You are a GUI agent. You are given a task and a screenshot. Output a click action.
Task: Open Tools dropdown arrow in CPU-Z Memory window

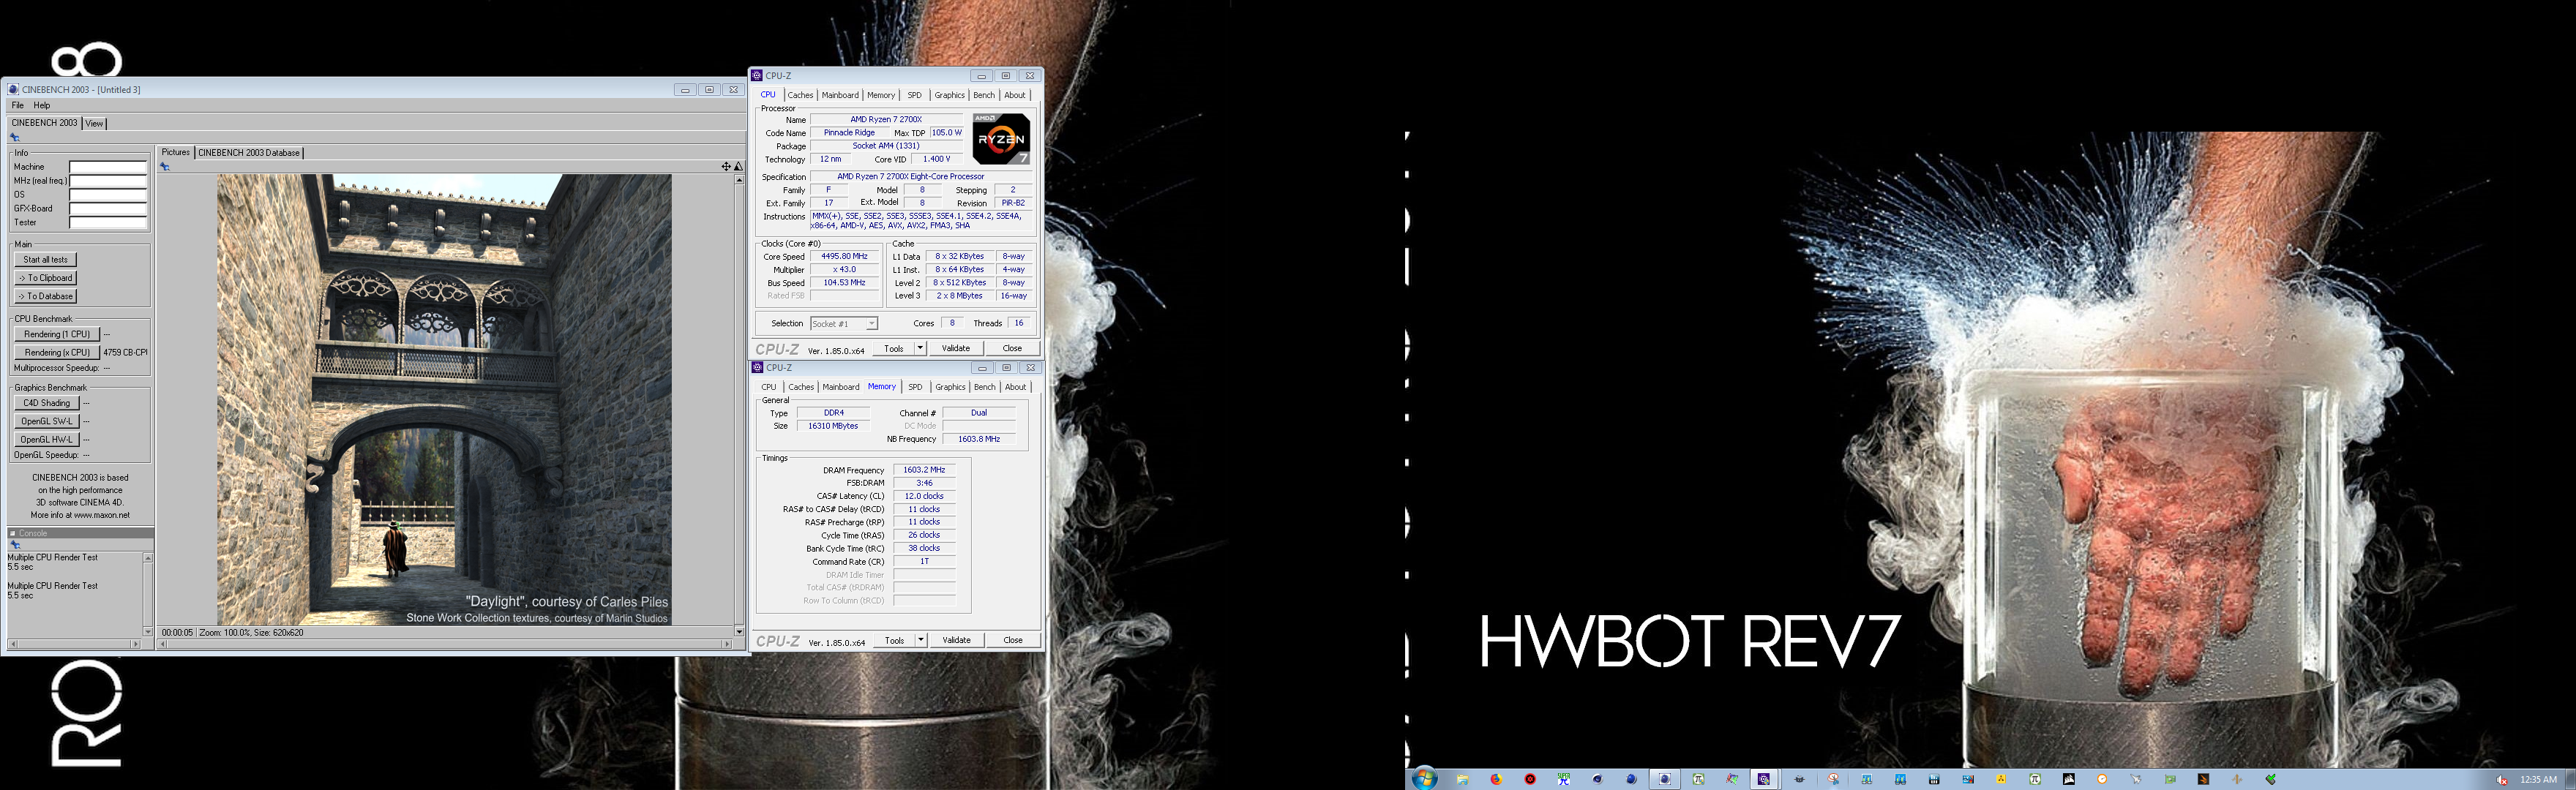click(921, 640)
